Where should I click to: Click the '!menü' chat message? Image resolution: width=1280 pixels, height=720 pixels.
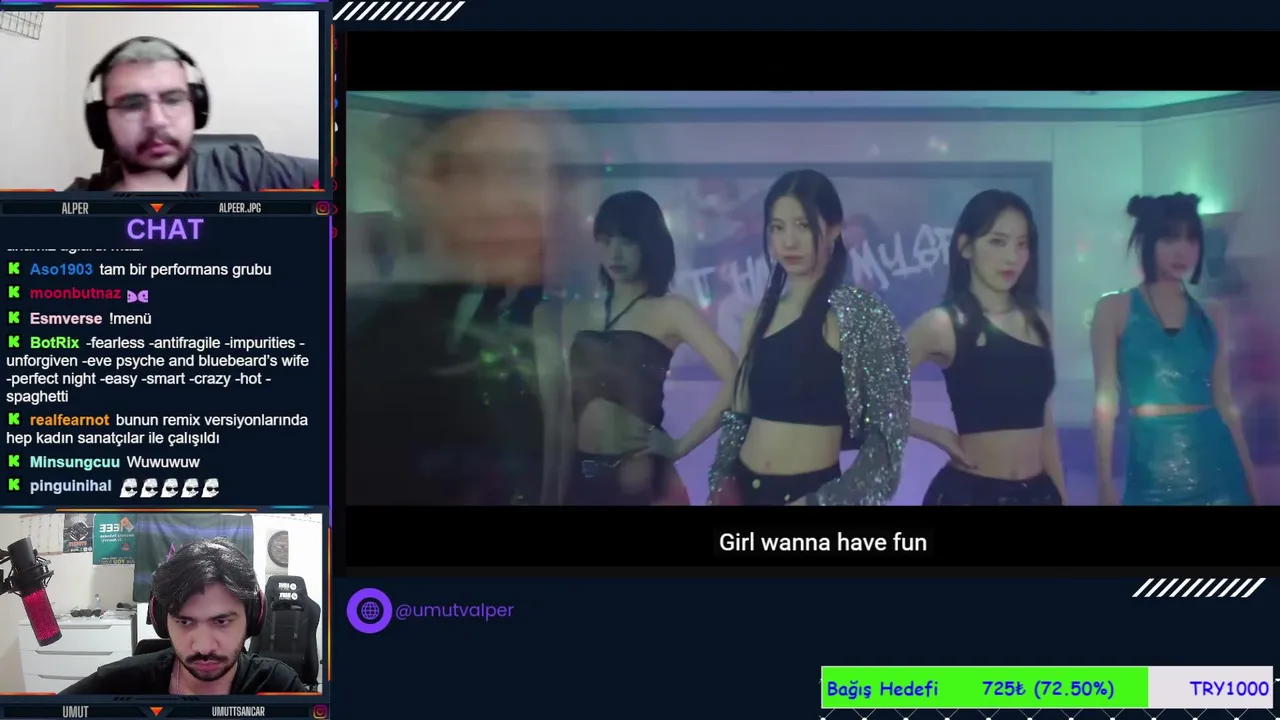130,318
